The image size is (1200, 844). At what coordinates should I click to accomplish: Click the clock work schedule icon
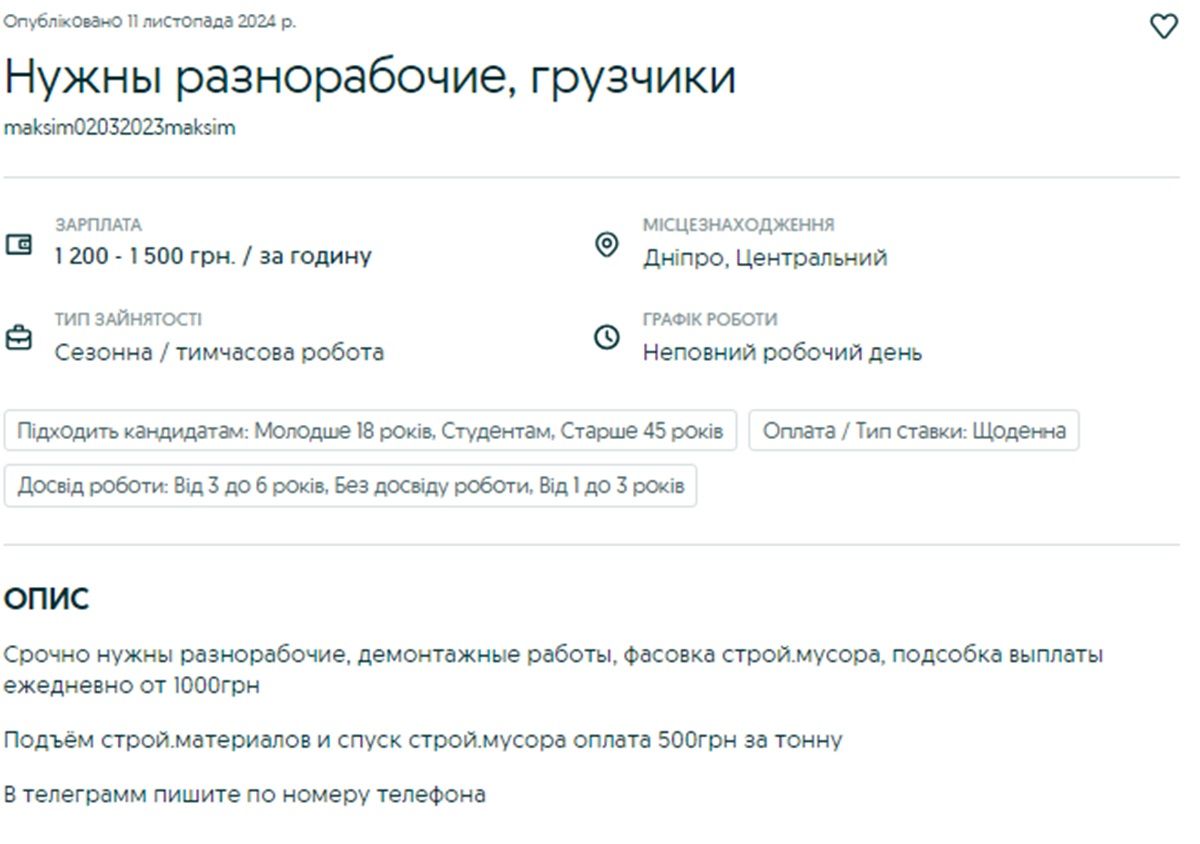606,338
